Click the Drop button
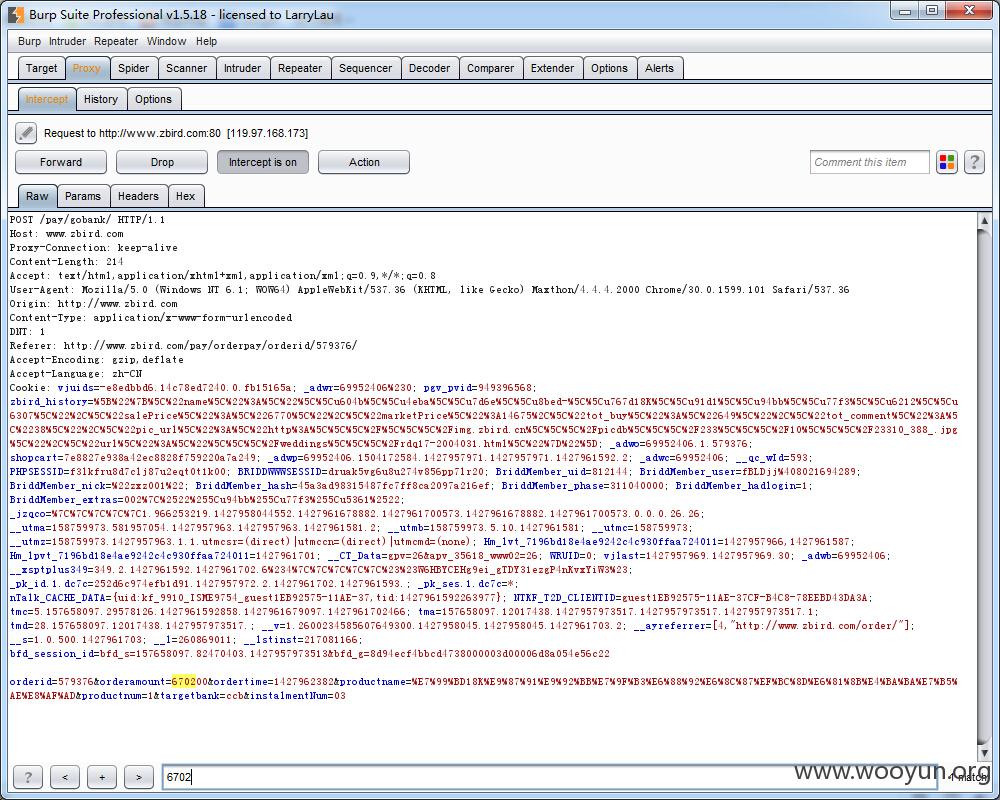The height and width of the screenshot is (800, 1000). [162, 162]
